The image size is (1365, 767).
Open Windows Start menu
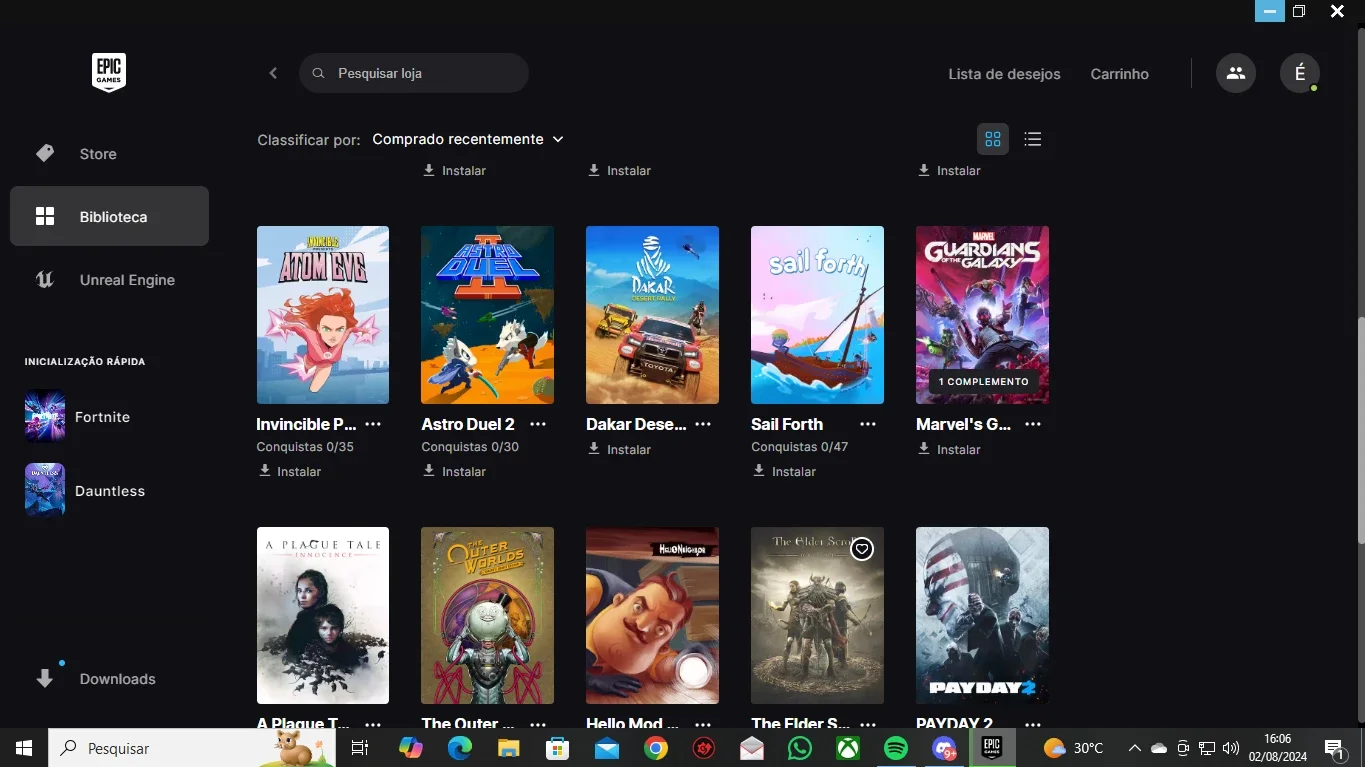pos(24,748)
